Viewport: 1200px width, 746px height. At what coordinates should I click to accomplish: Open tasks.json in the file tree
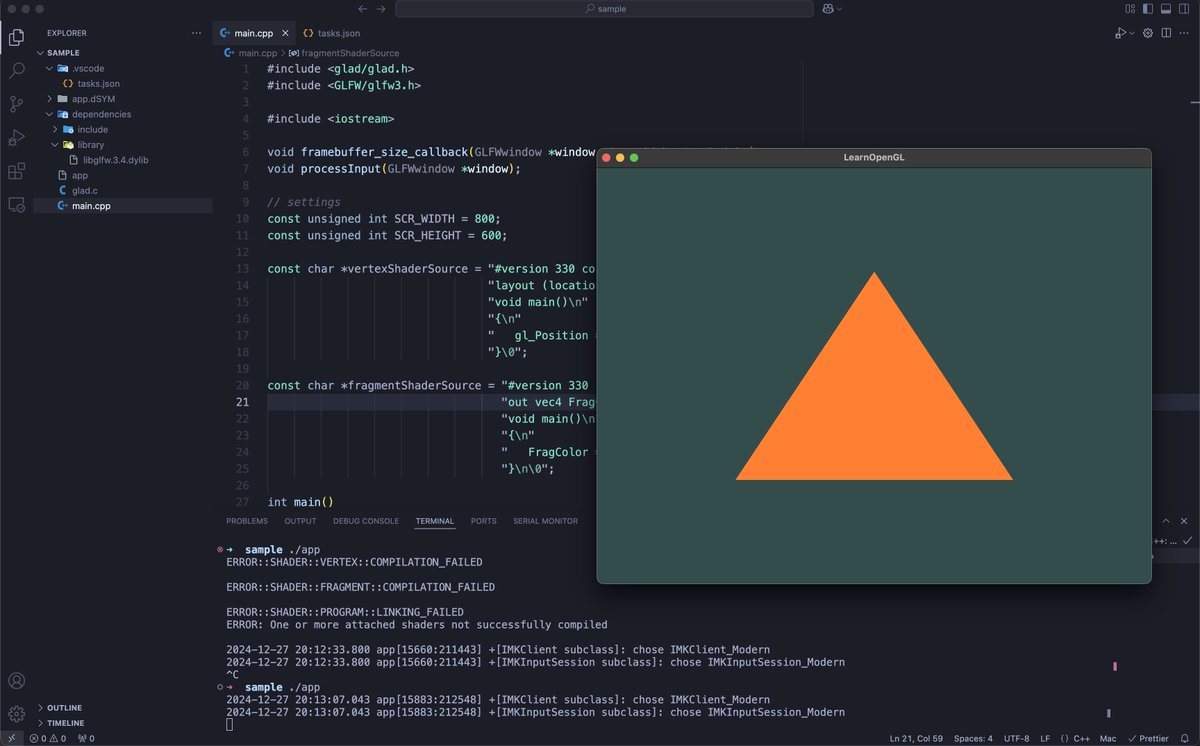click(123, 84)
